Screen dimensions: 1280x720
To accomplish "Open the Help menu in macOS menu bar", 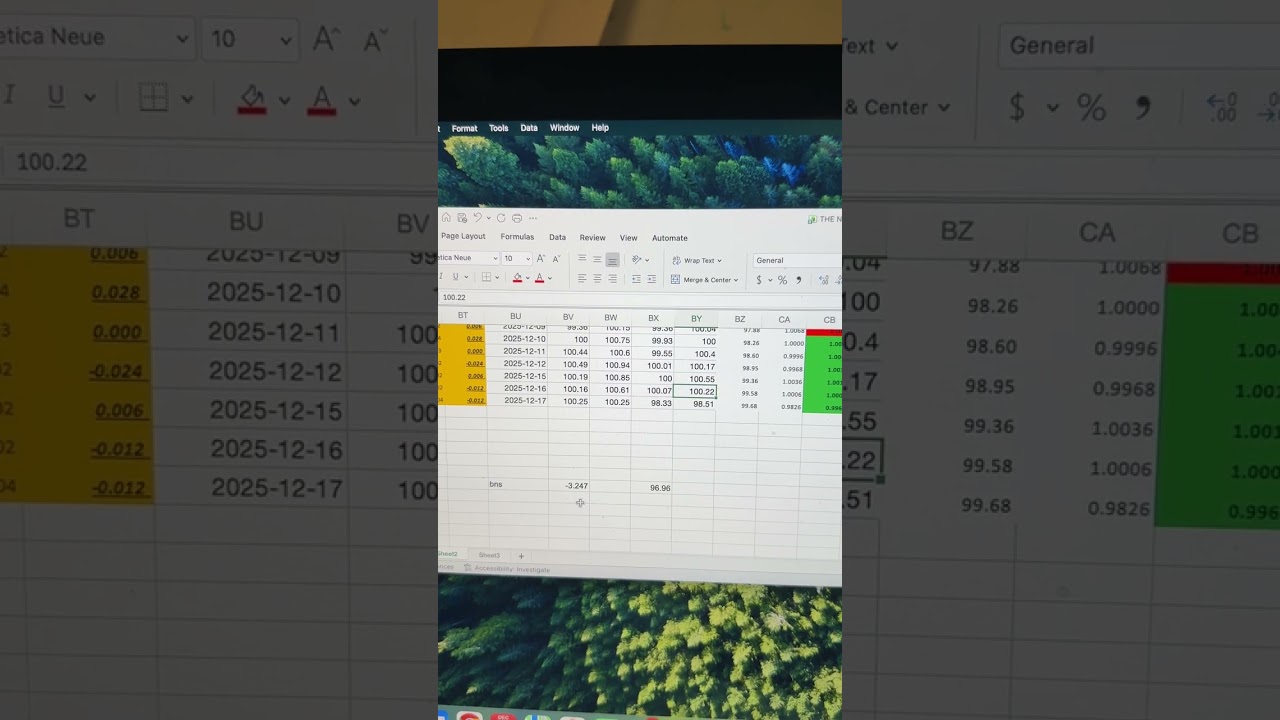I will [x=600, y=128].
